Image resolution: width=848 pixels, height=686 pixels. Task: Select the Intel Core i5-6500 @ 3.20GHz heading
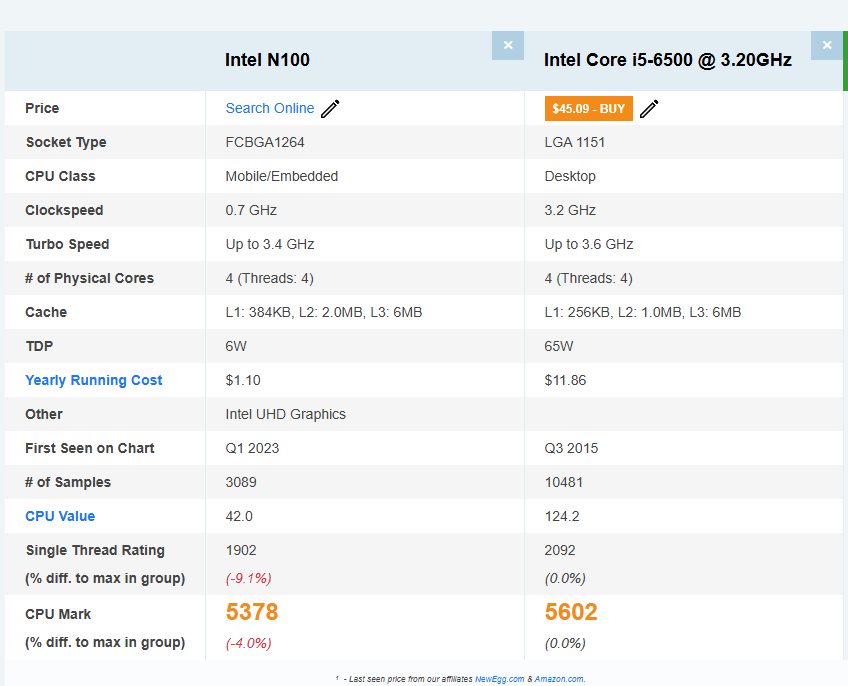(667, 60)
